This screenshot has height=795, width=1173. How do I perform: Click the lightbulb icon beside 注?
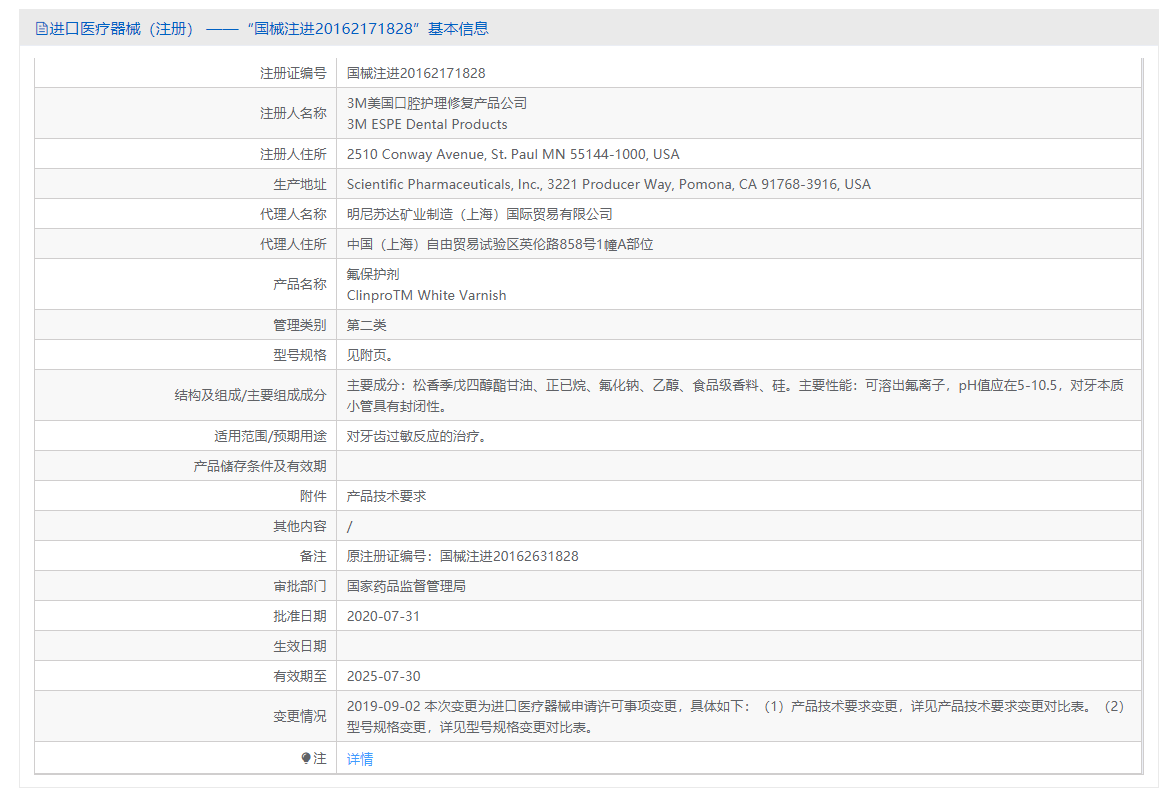pos(306,758)
